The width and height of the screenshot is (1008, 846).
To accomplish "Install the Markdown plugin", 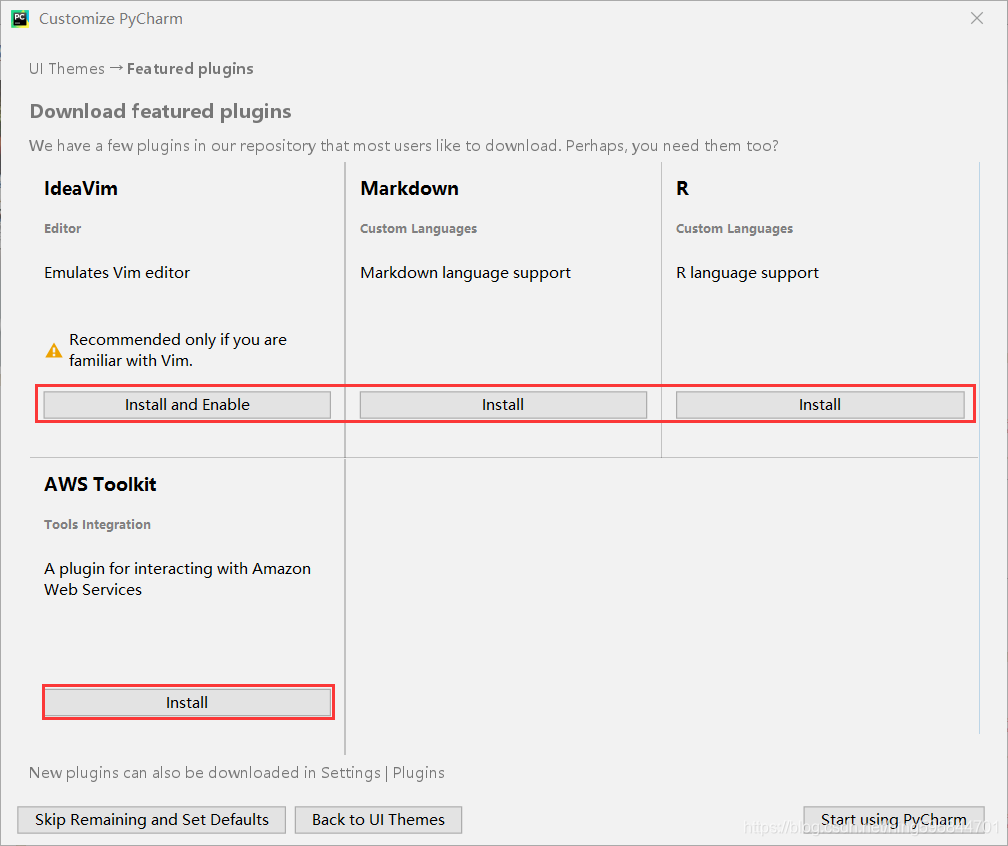I will tap(503, 405).
